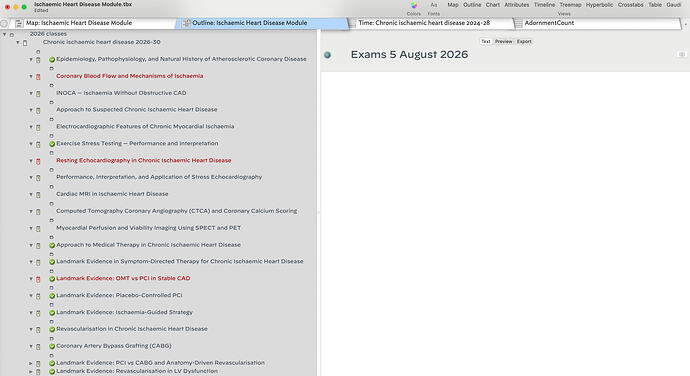This screenshot has height=376, width=690.
Task: Click the small child note under Epidemiology row
Action: pos(51,68)
